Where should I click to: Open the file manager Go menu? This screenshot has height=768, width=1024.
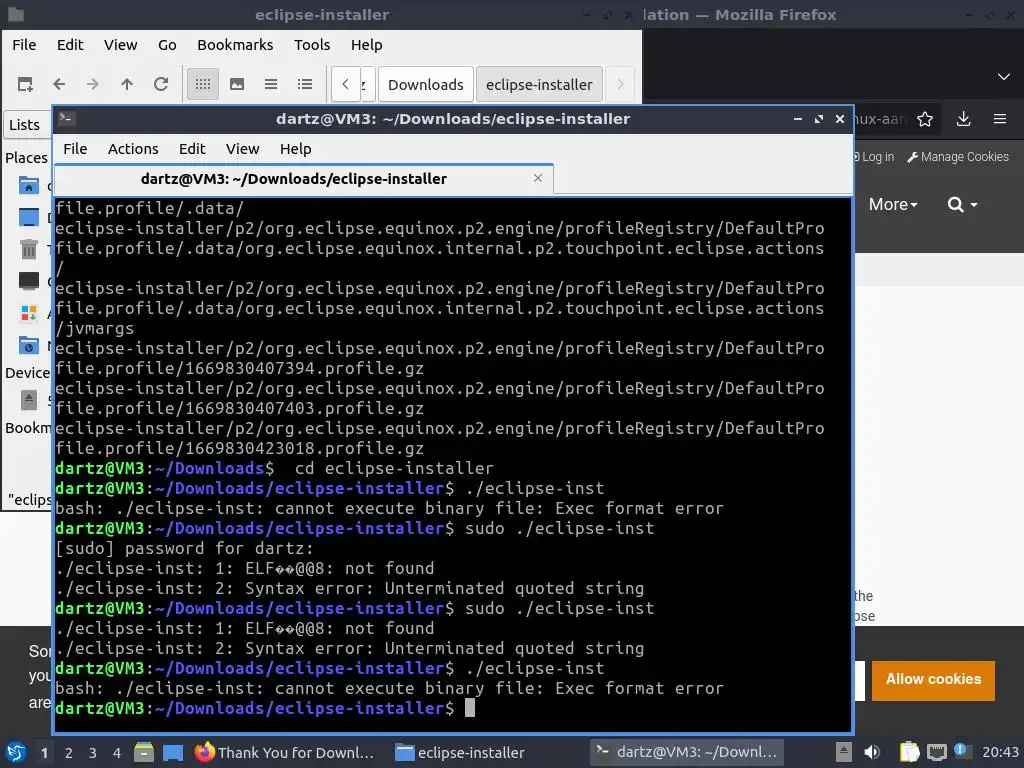tap(167, 45)
